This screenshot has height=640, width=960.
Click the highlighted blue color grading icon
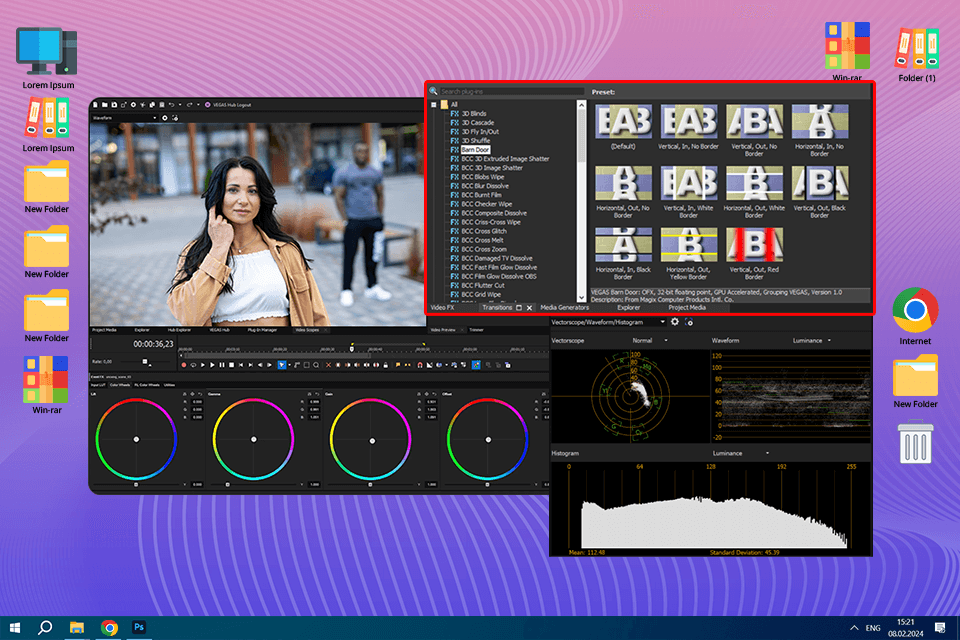tap(476, 365)
